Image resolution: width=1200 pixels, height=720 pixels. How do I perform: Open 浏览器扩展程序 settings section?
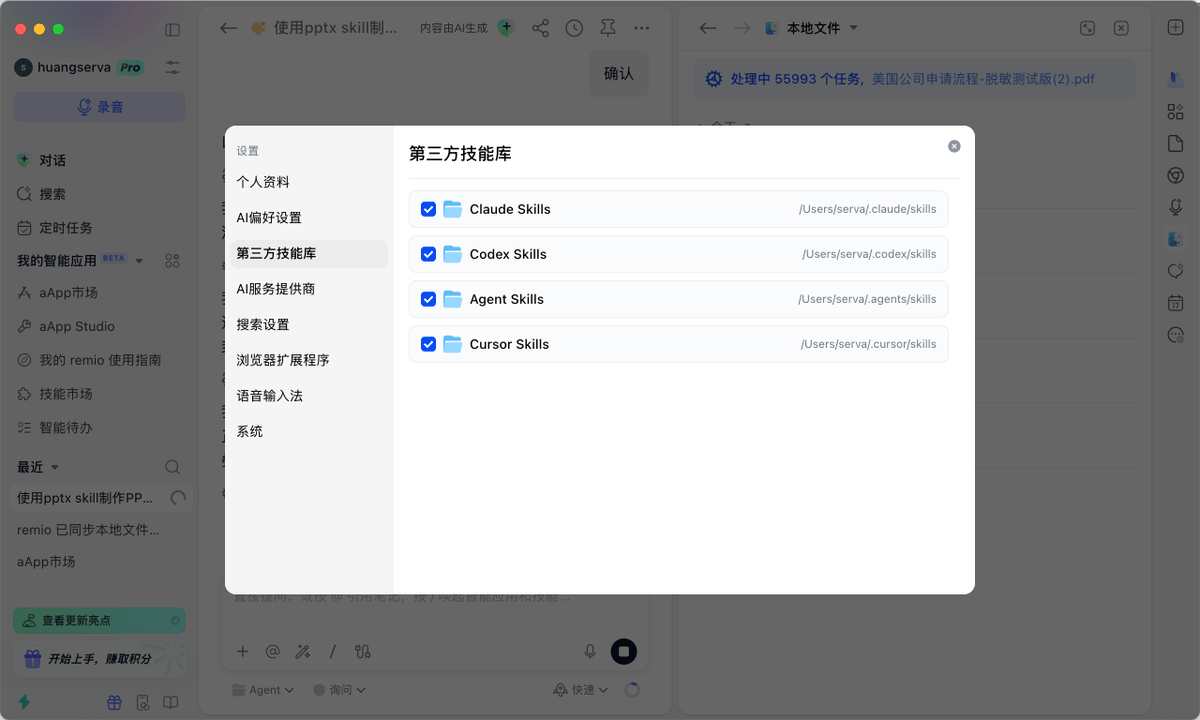[x=309, y=360]
